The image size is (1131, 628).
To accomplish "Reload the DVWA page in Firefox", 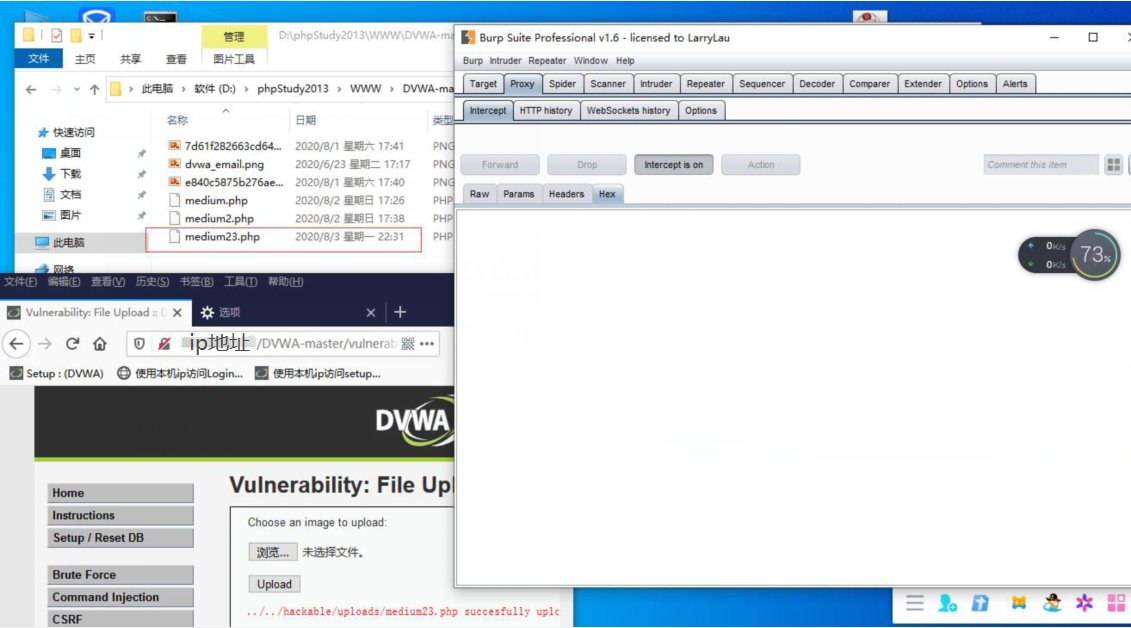I will click(72, 344).
